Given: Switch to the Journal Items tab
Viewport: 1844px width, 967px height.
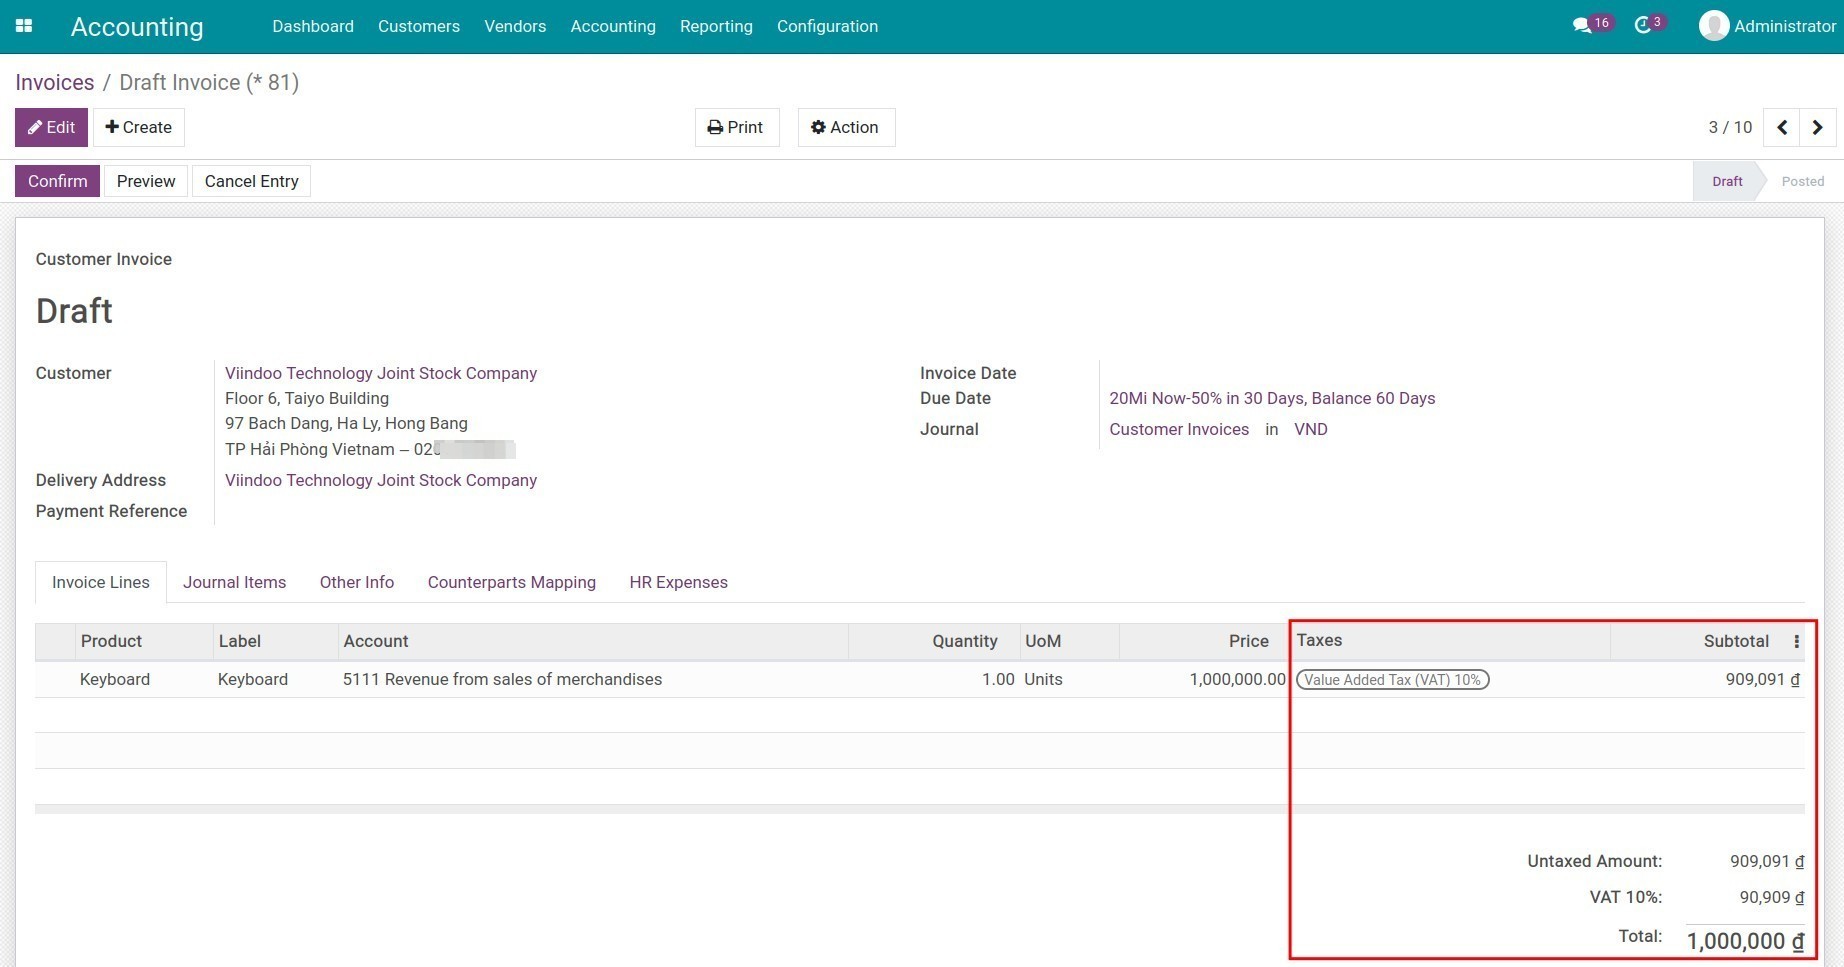Looking at the screenshot, I should coord(234,582).
